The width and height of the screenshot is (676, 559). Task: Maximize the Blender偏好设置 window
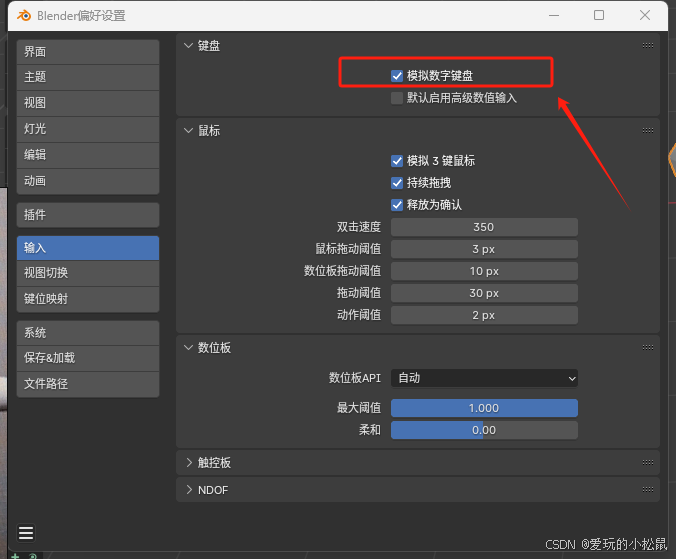[x=599, y=16]
